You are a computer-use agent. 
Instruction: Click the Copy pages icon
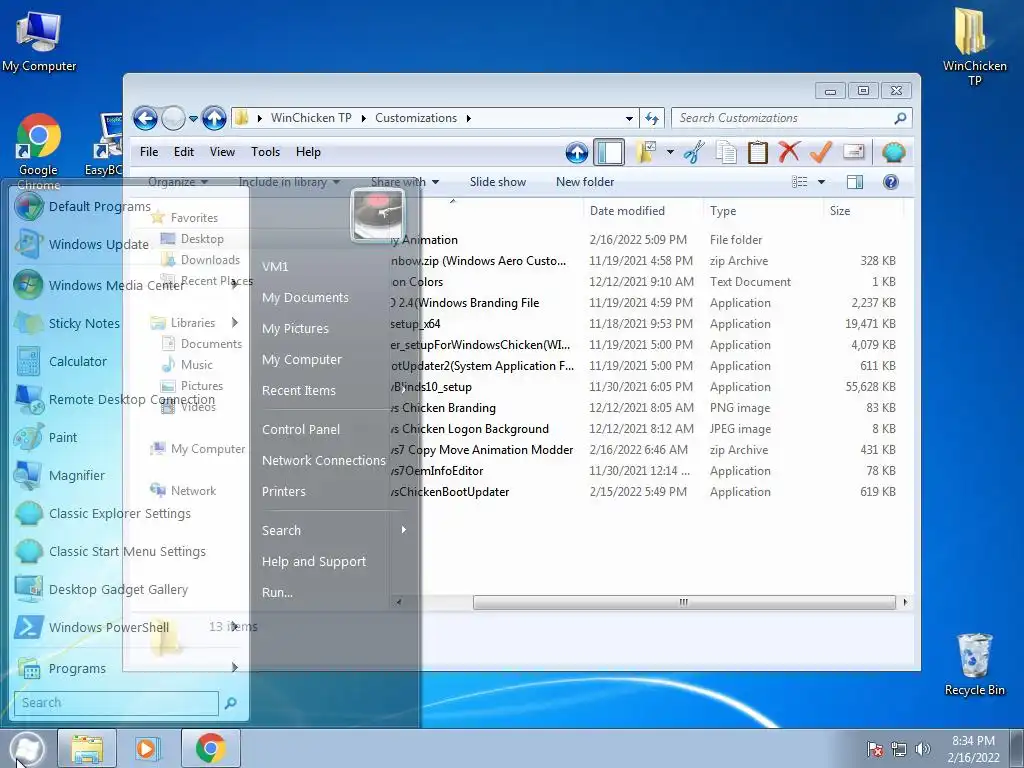726,152
